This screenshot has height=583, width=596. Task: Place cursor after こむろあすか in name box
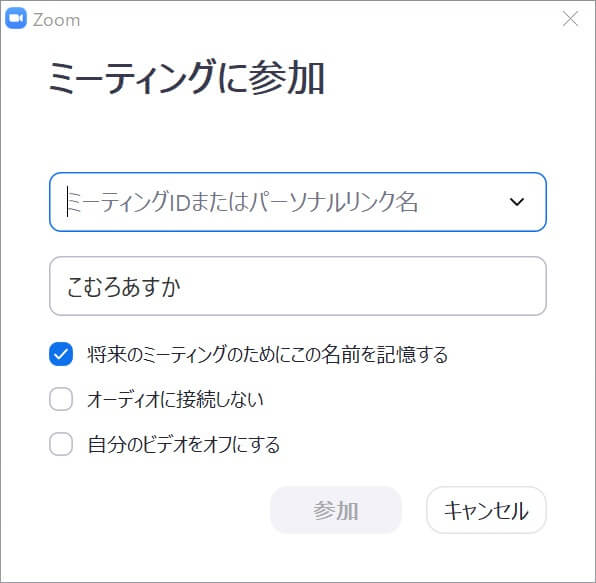(183, 286)
